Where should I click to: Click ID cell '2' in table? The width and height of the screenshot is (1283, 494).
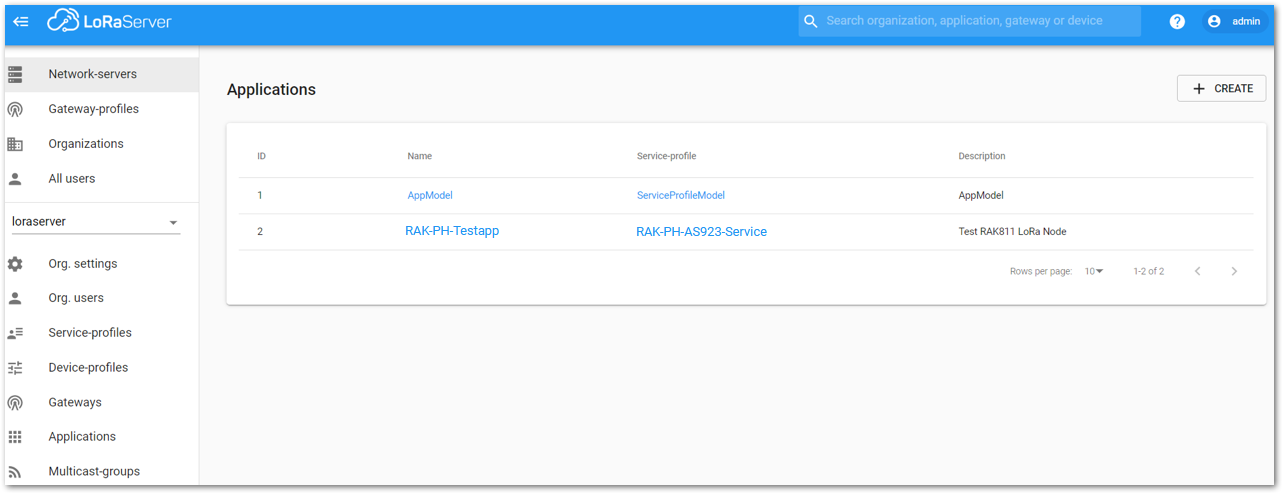point(260,232)
